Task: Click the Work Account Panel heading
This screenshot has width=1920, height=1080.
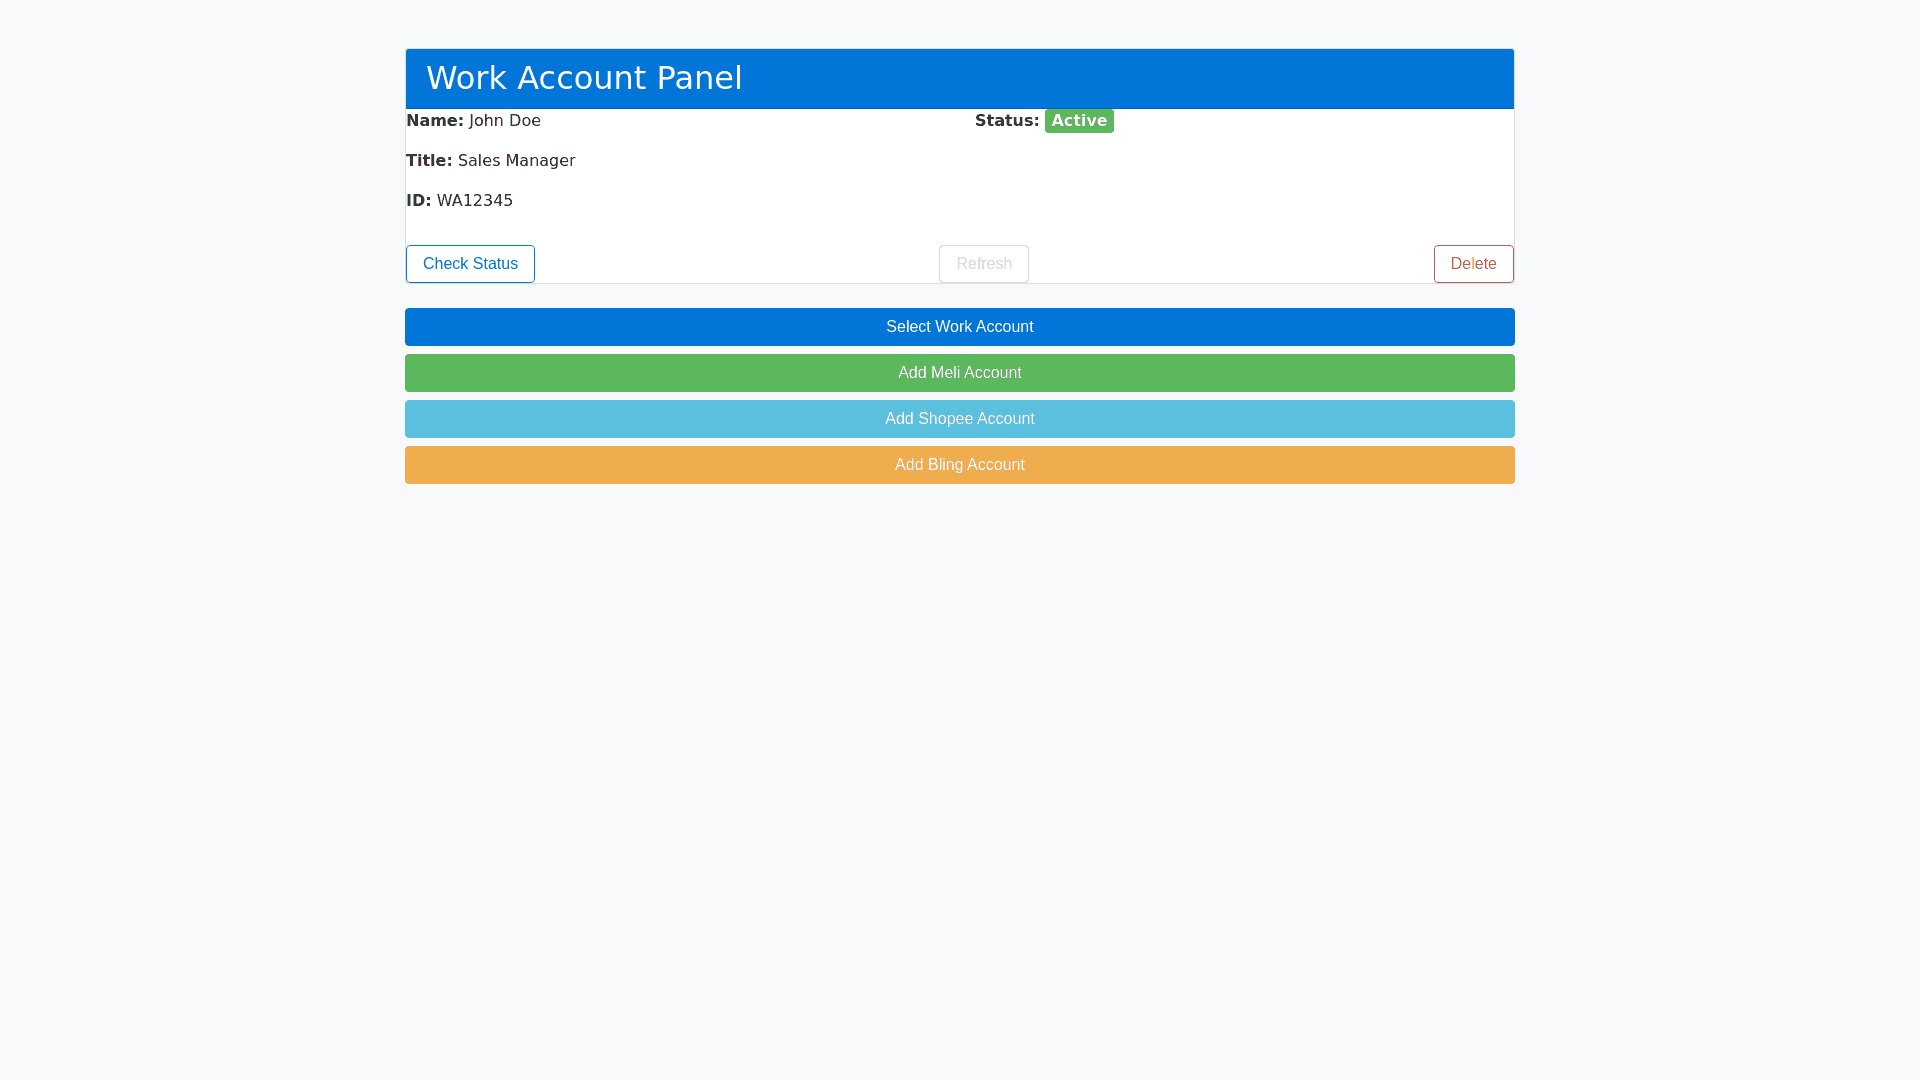Action: click(x=584, y=78)
